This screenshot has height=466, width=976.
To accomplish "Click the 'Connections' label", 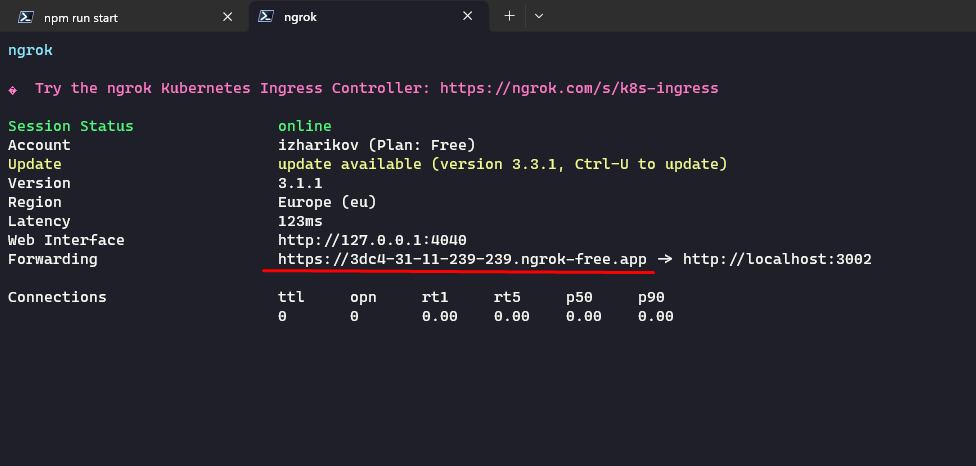I will [x=57, y=297].
